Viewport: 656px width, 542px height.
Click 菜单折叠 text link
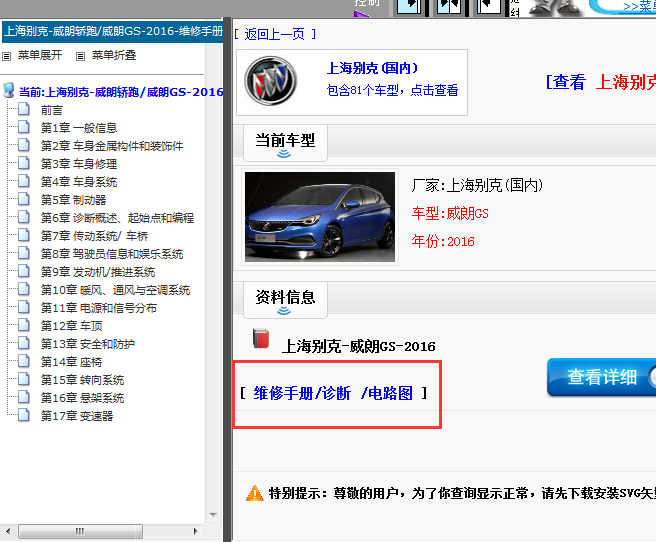[114, 55]
